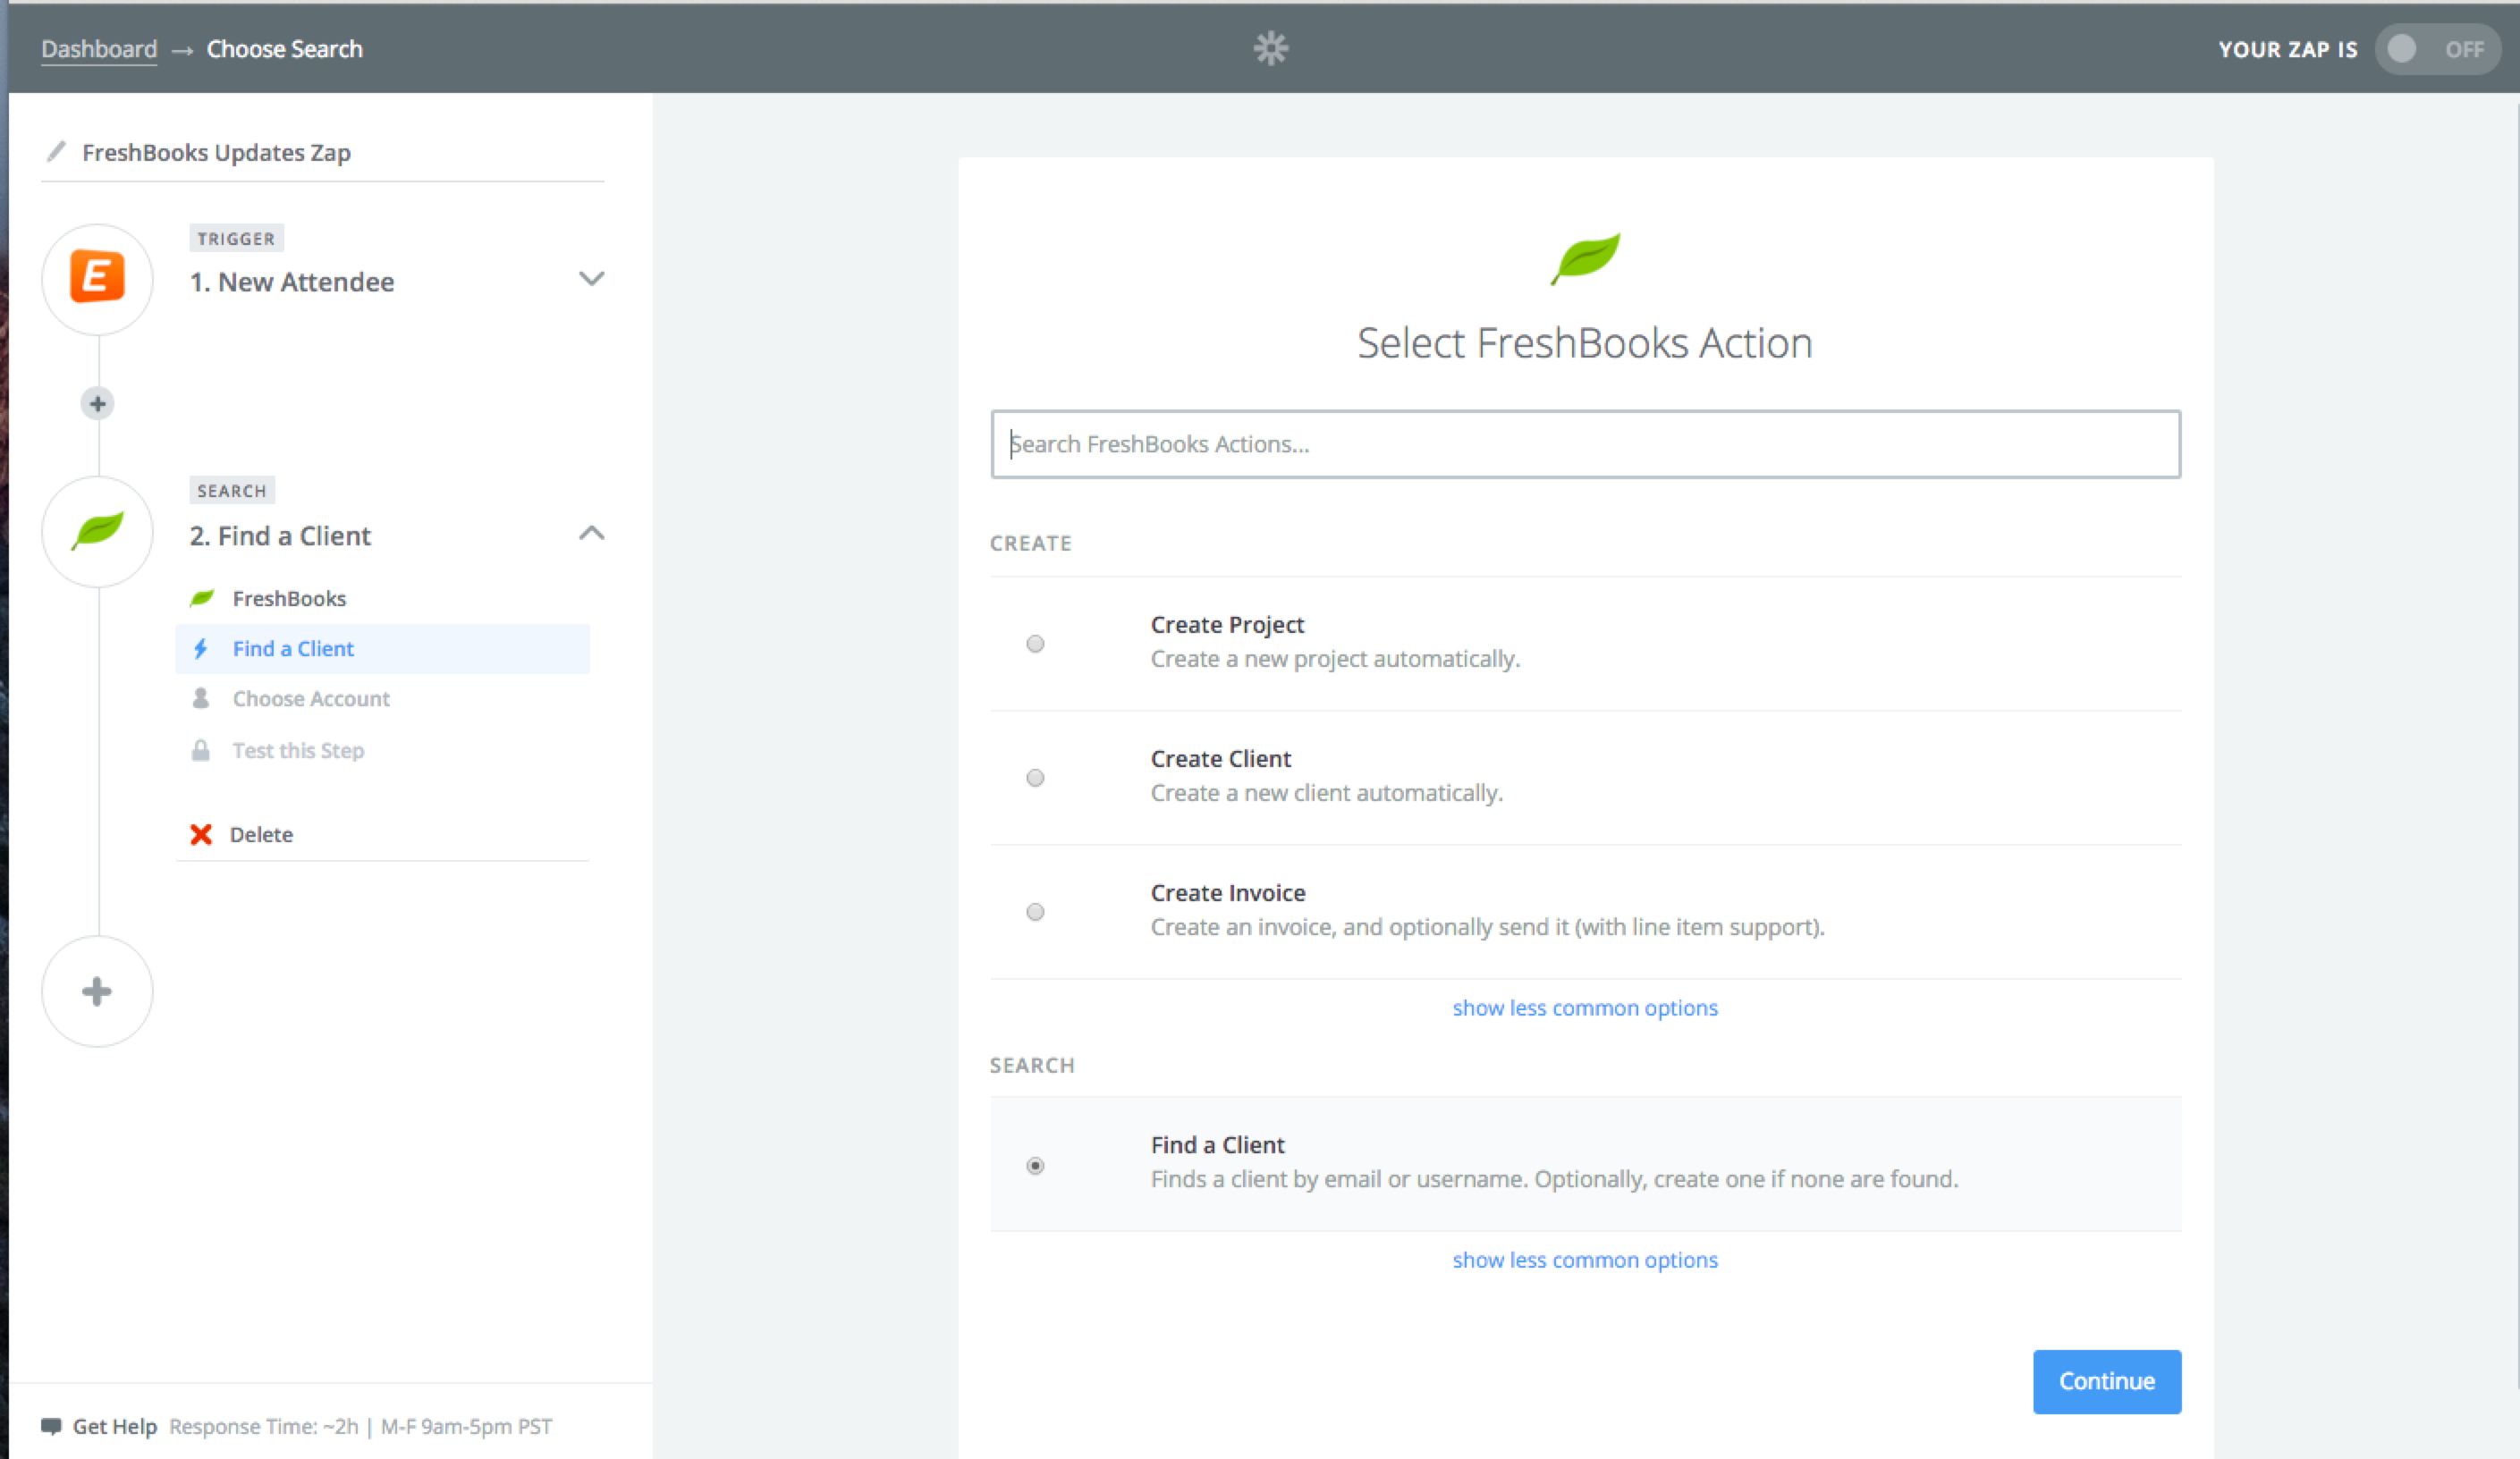2520x1459 pixels.
Task: Click the Eventbrite trigger step icon
Action: [97, 278]
